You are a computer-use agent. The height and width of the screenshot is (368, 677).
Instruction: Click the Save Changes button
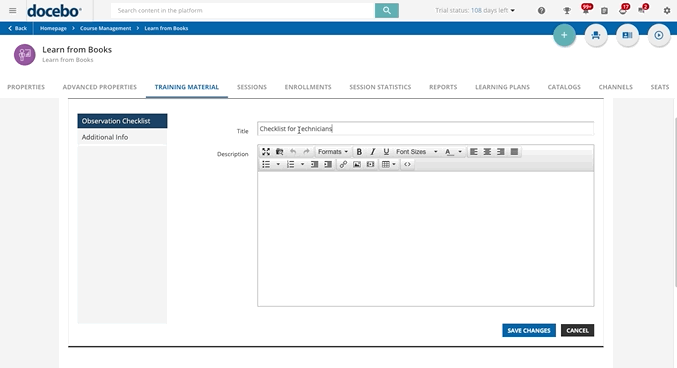click(529, 330)
